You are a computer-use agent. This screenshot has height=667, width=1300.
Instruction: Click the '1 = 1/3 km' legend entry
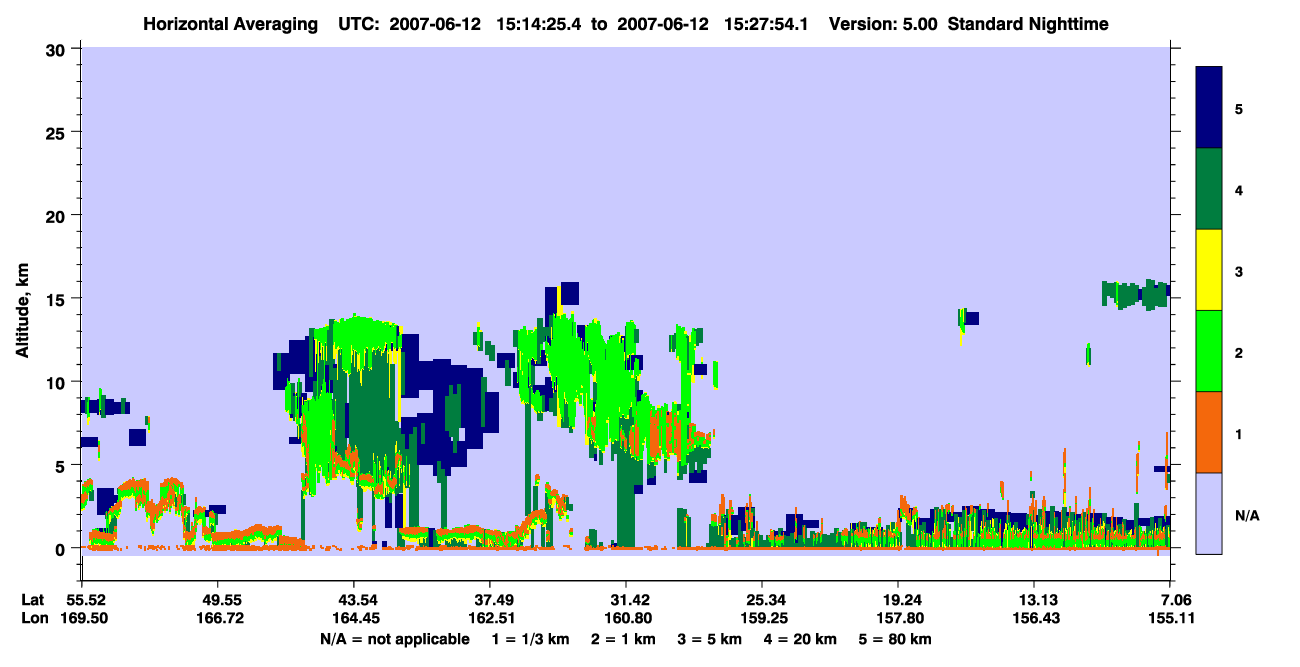[531, 639]
